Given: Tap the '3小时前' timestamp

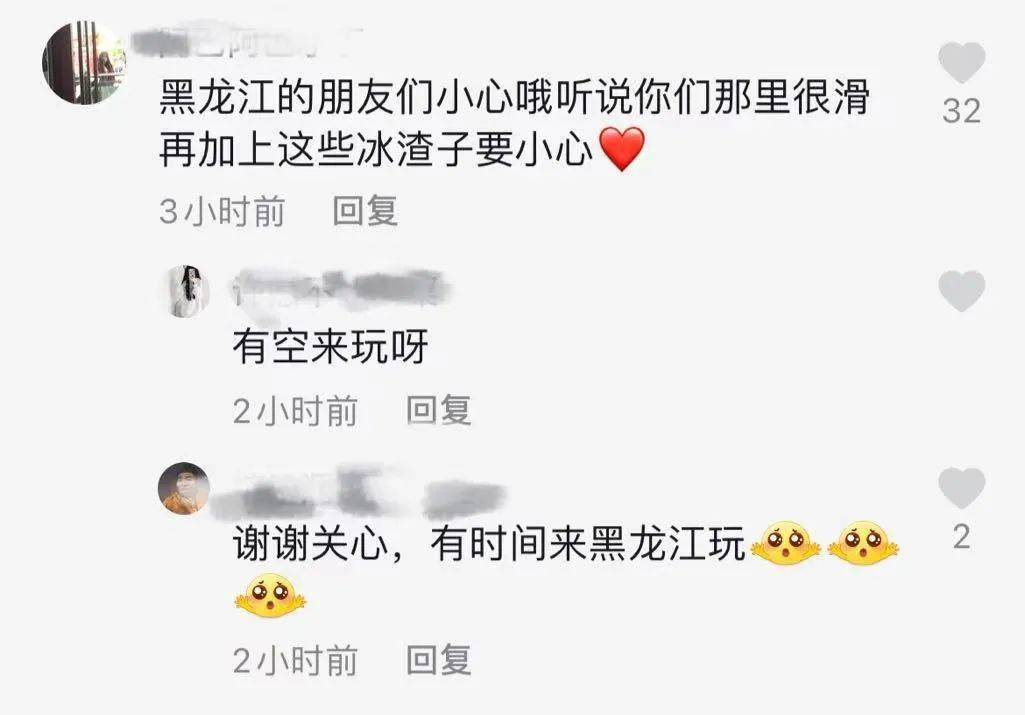Looking at the screenshot, I should pos(222,211).
